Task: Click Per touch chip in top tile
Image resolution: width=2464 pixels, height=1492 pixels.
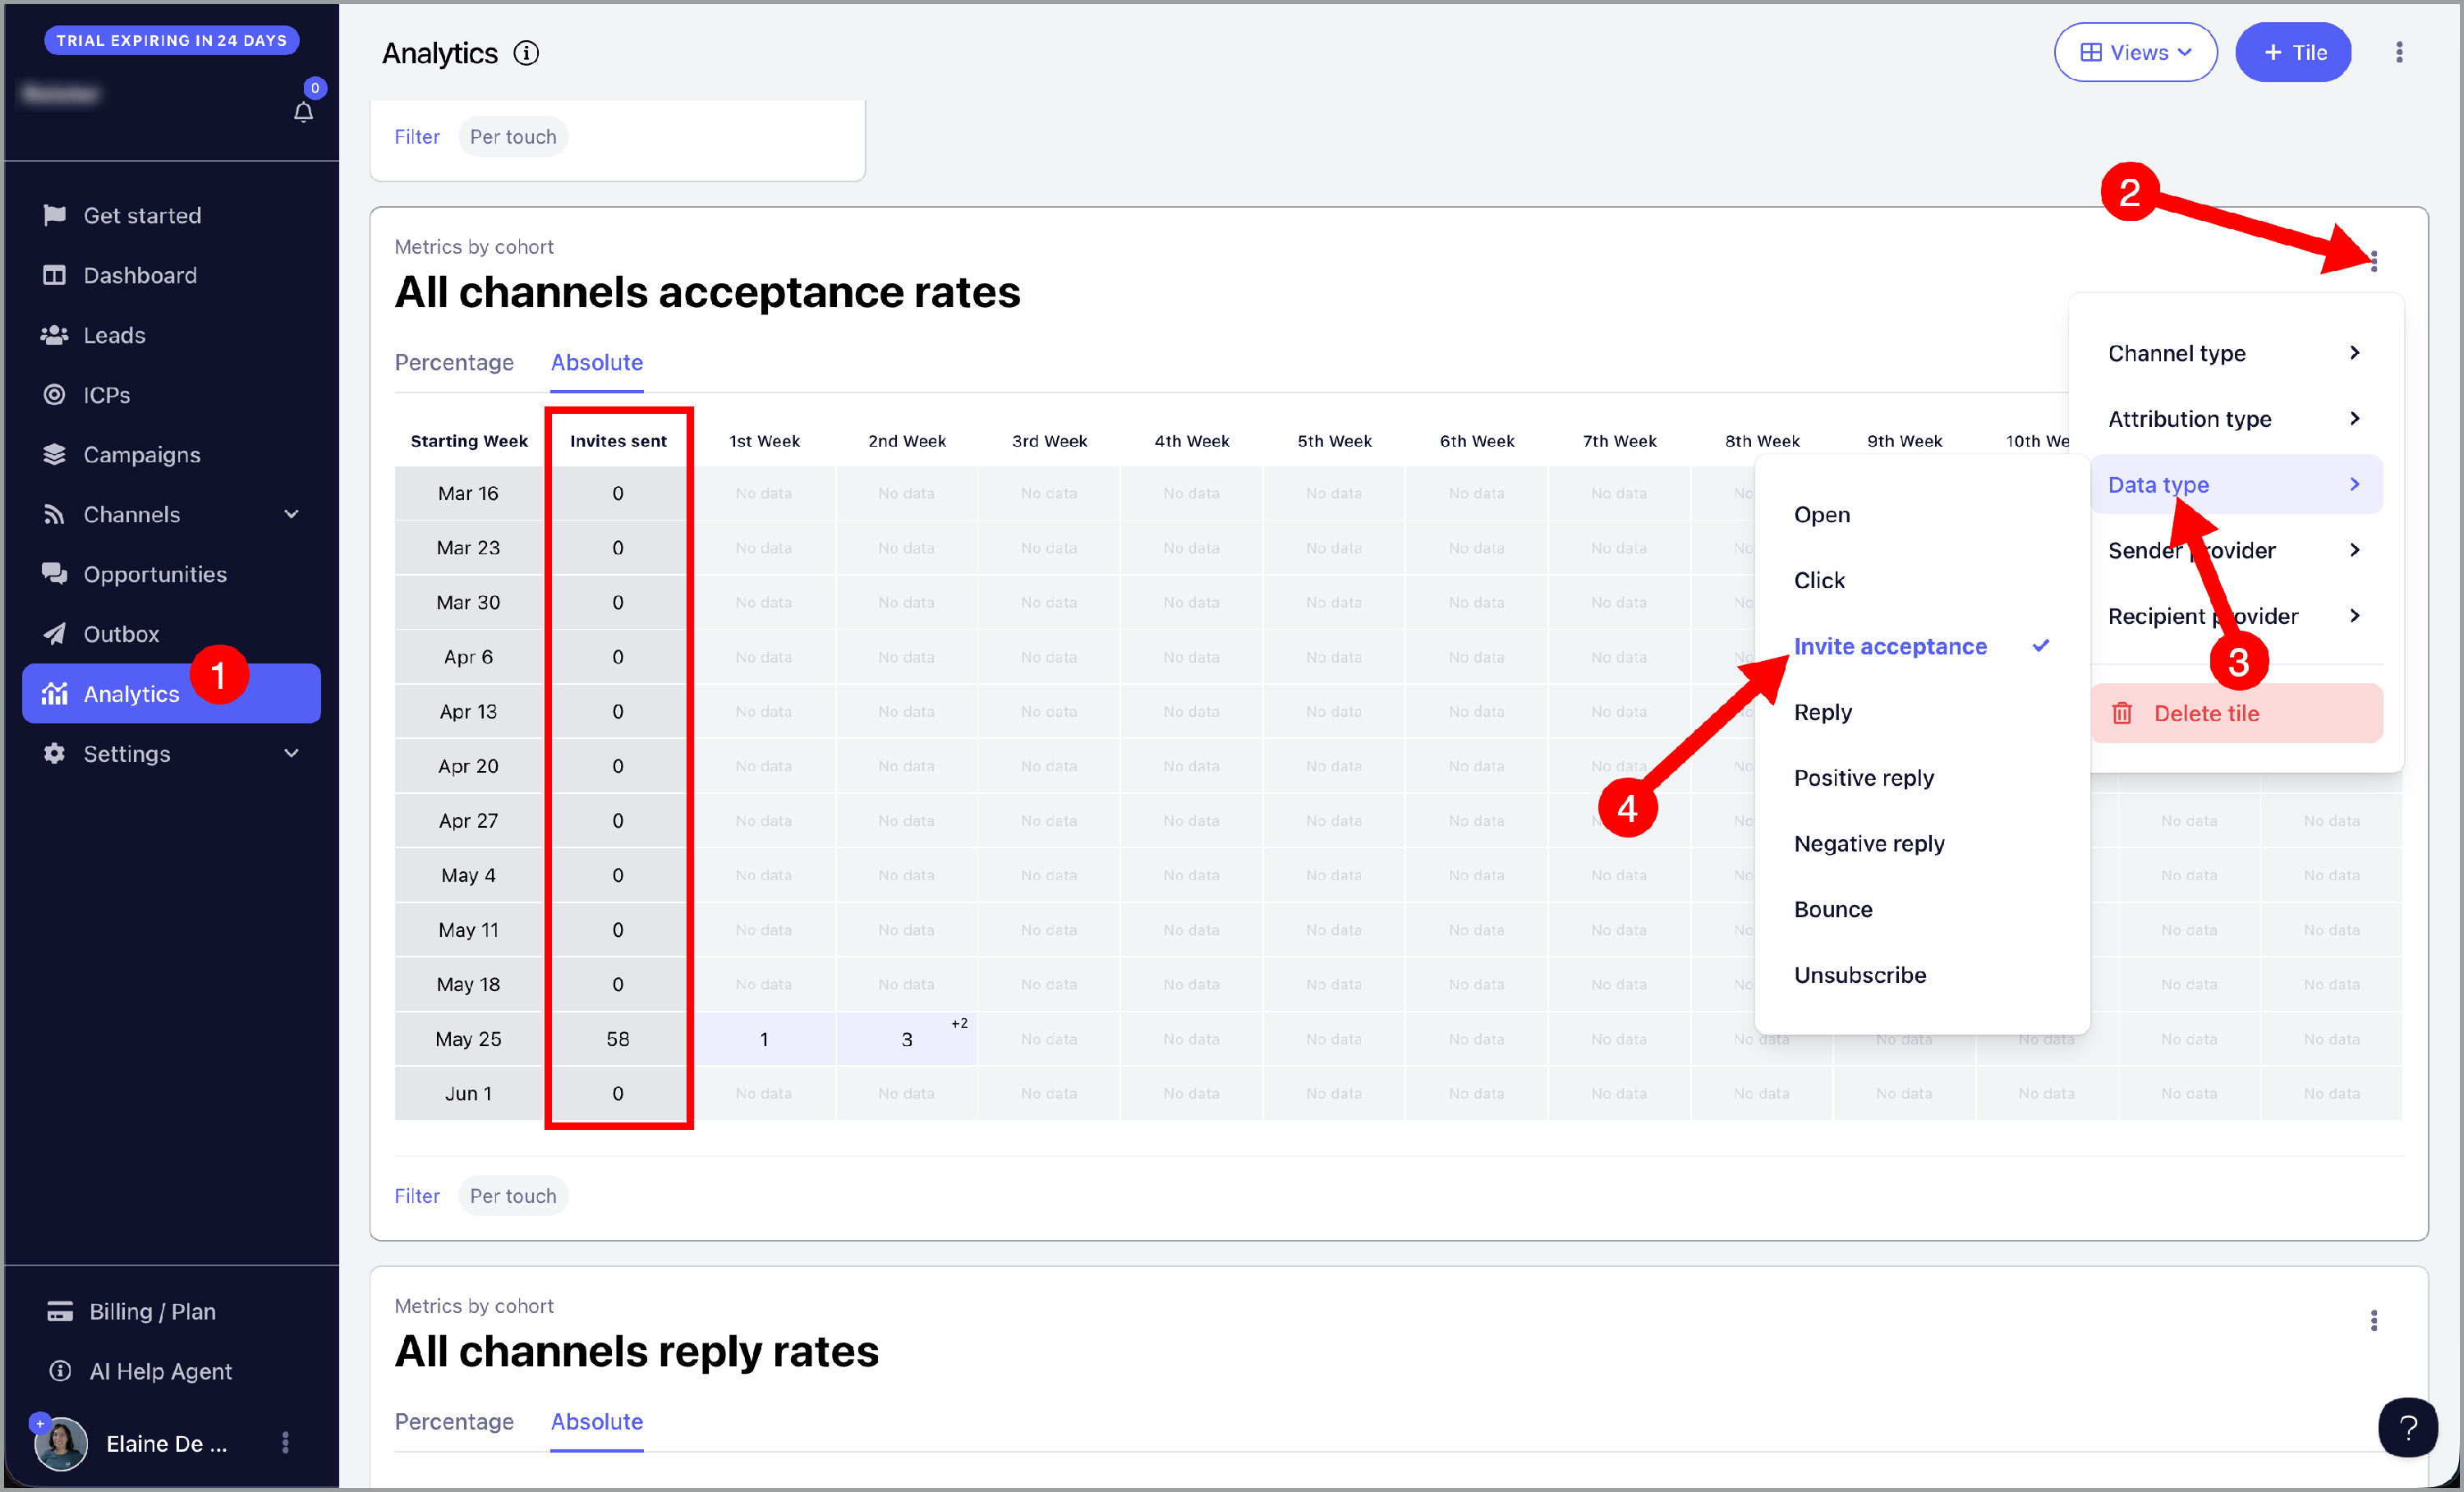Action: point(513,136)
